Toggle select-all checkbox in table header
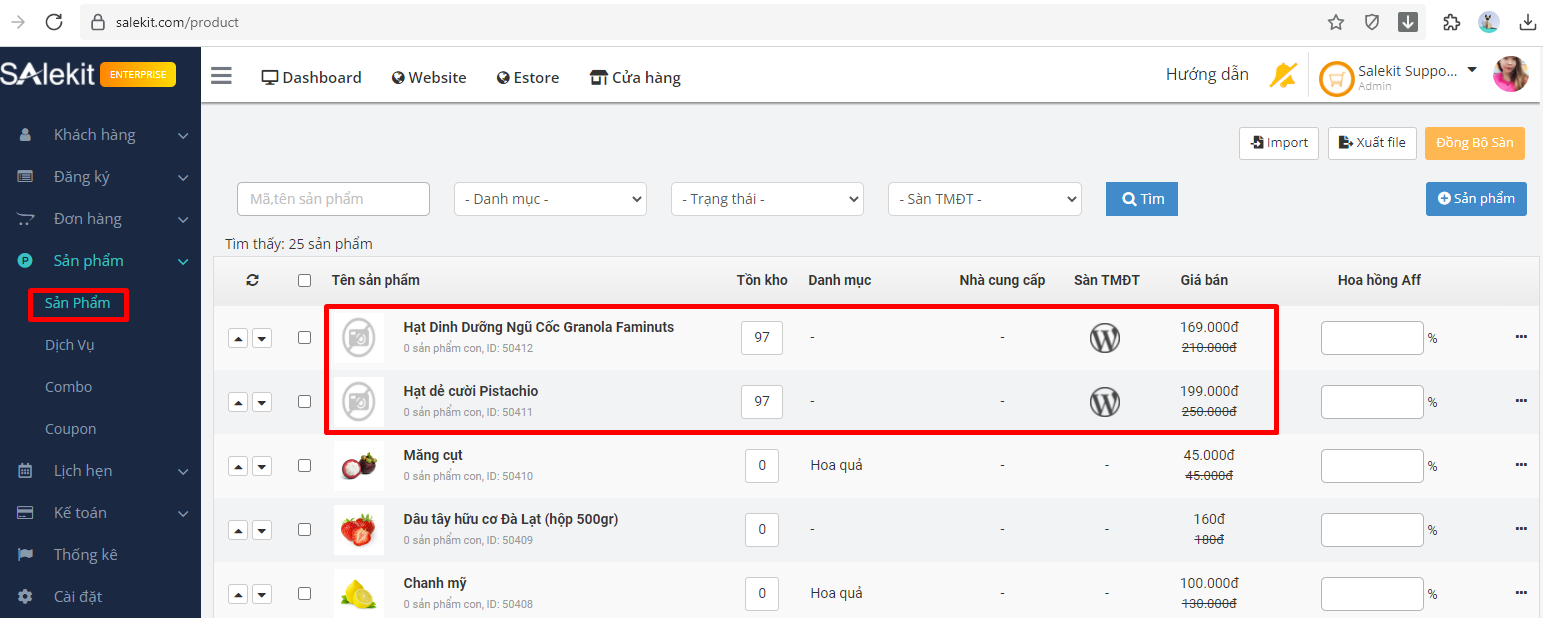This screenshot has height=618, width=1543. 305,281
